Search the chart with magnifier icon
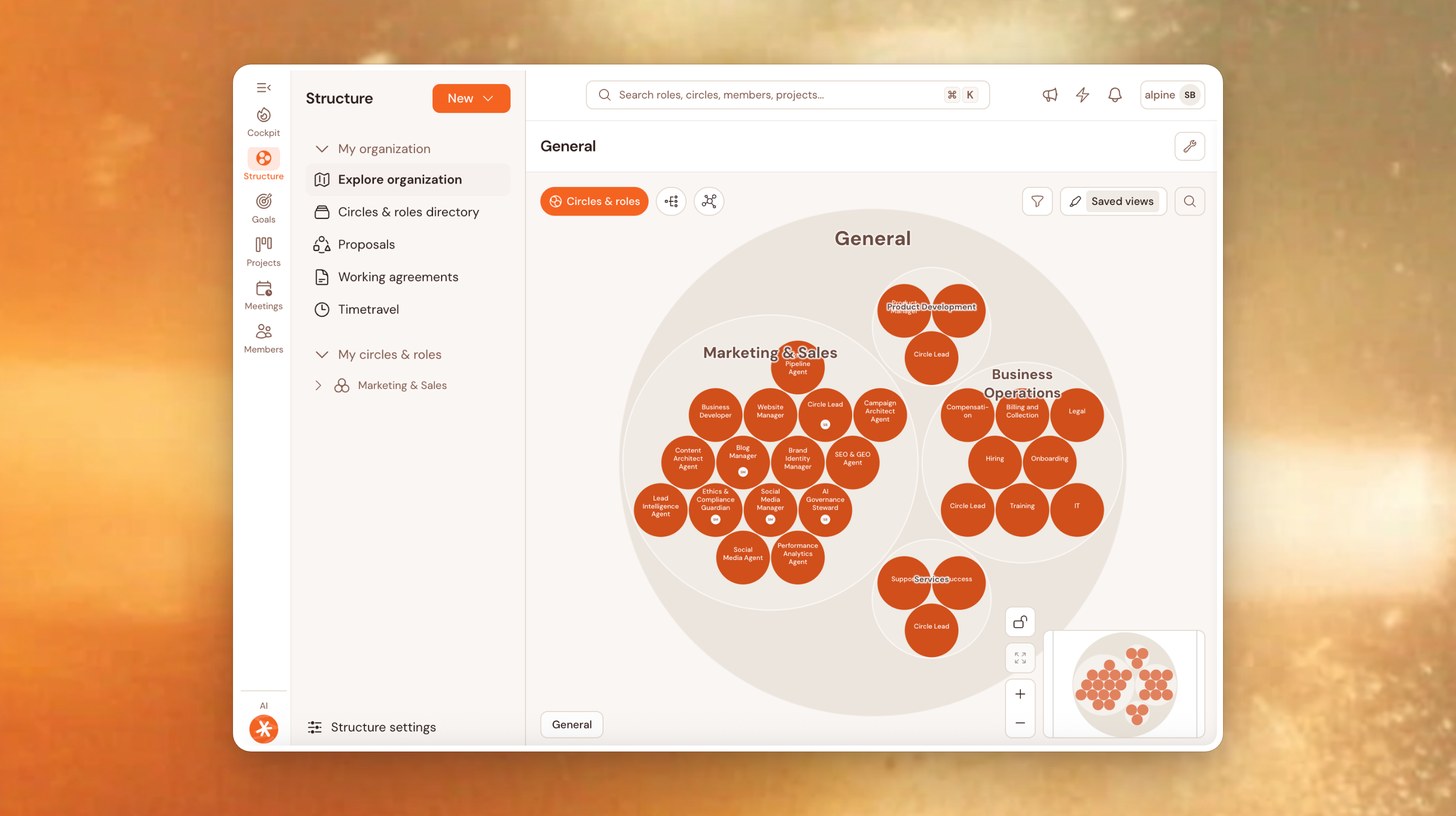This screenshot has height=816, width=1456. 1190,201
